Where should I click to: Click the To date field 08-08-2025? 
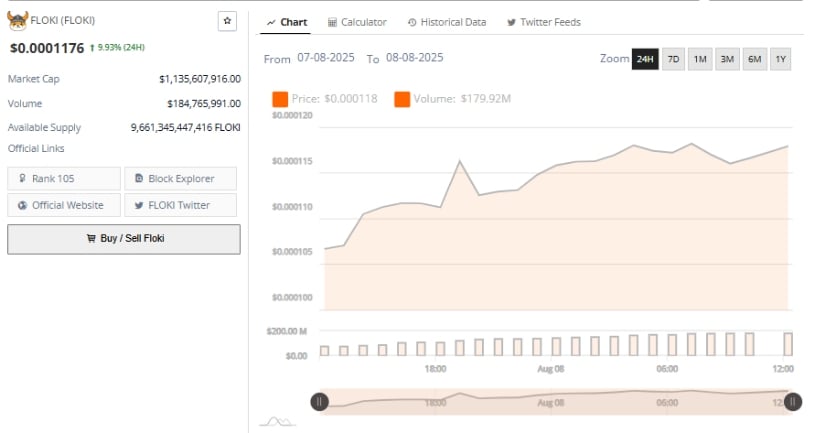pyautogui.click(x=415, y=57)
